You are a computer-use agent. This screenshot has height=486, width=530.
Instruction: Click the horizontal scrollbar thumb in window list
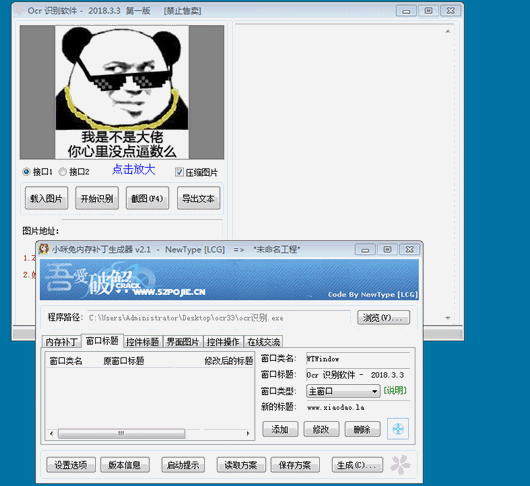pyautogui.click(x=121, y=433)
